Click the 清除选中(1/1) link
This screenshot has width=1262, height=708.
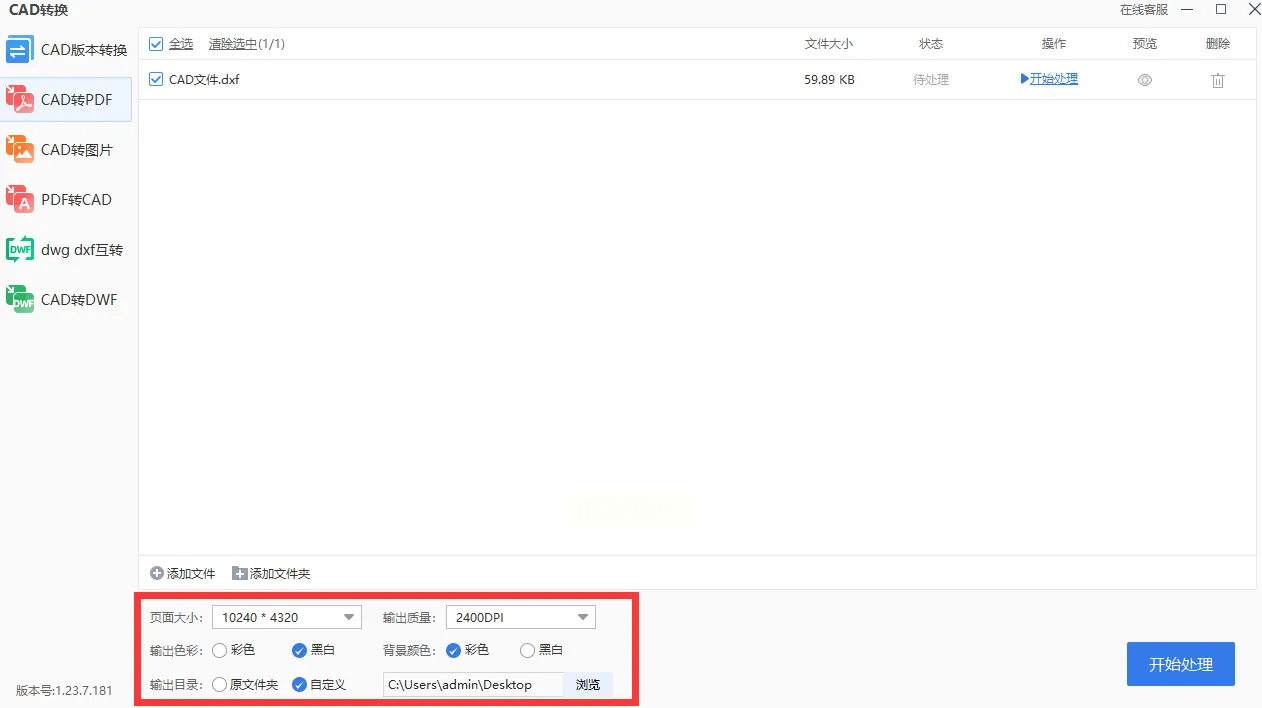tap(247, 44)
